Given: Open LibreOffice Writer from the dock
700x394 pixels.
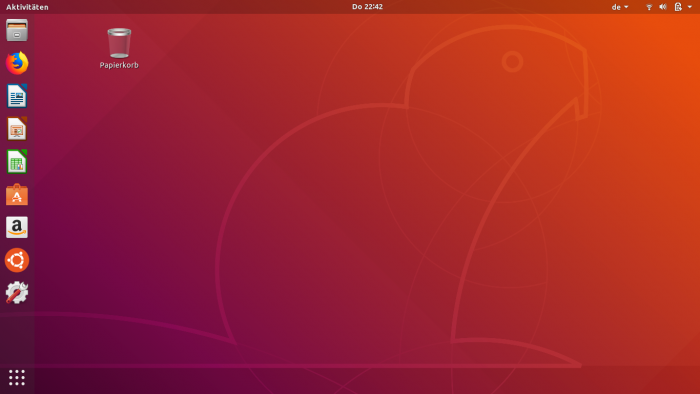Looking at the screenshot, I should [17, 96].
